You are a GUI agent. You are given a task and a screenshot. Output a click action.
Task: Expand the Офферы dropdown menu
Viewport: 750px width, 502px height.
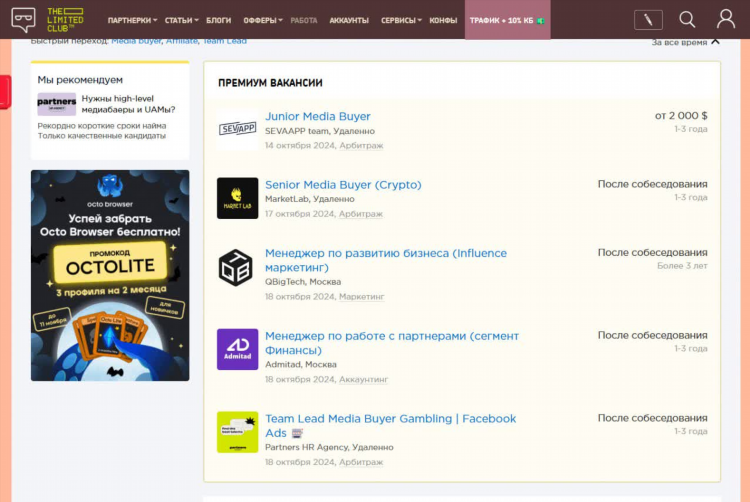263,21
